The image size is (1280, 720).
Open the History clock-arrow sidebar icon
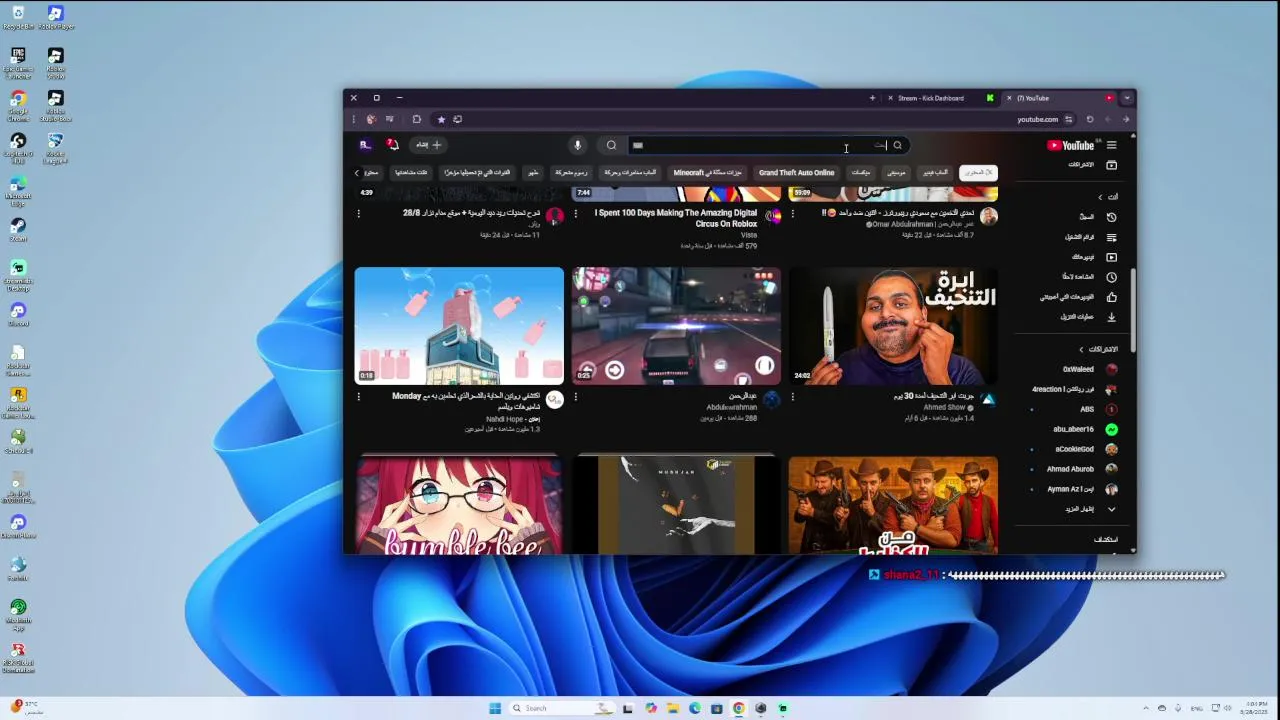tap(1111, 217)
